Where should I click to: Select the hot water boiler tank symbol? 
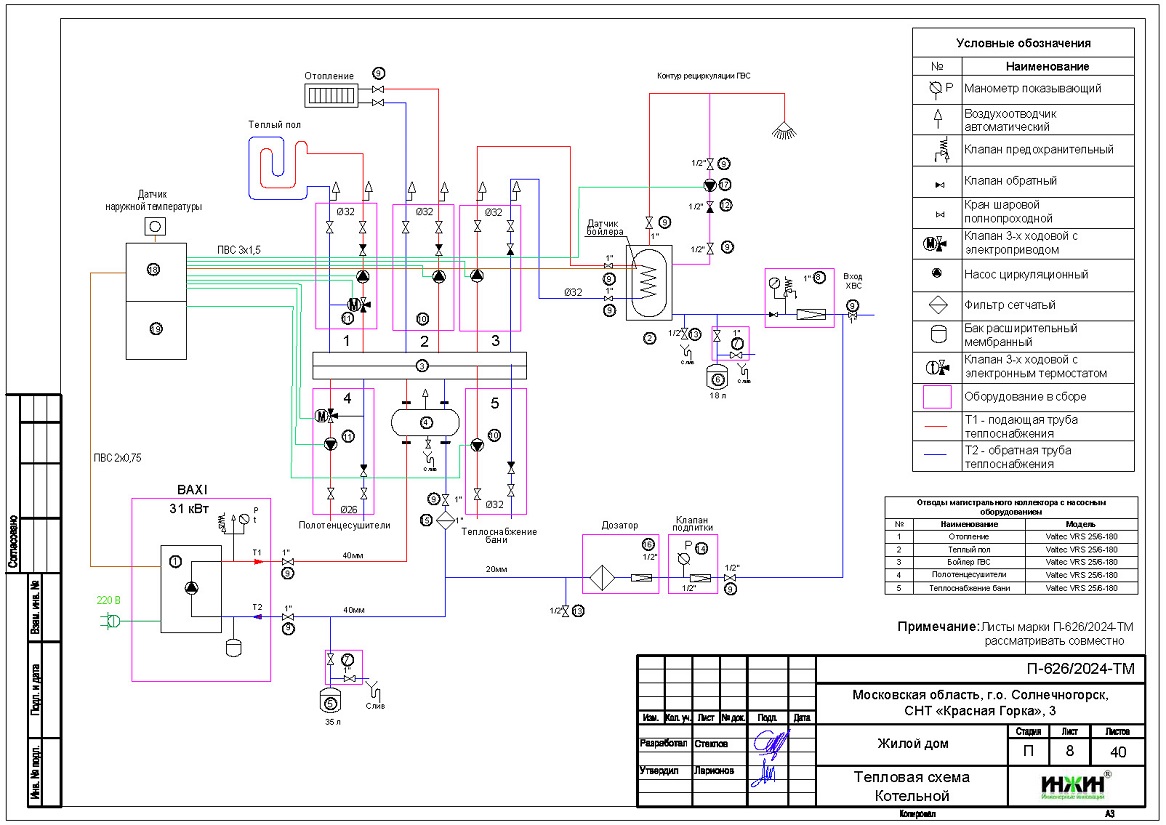tap(649, 276)
